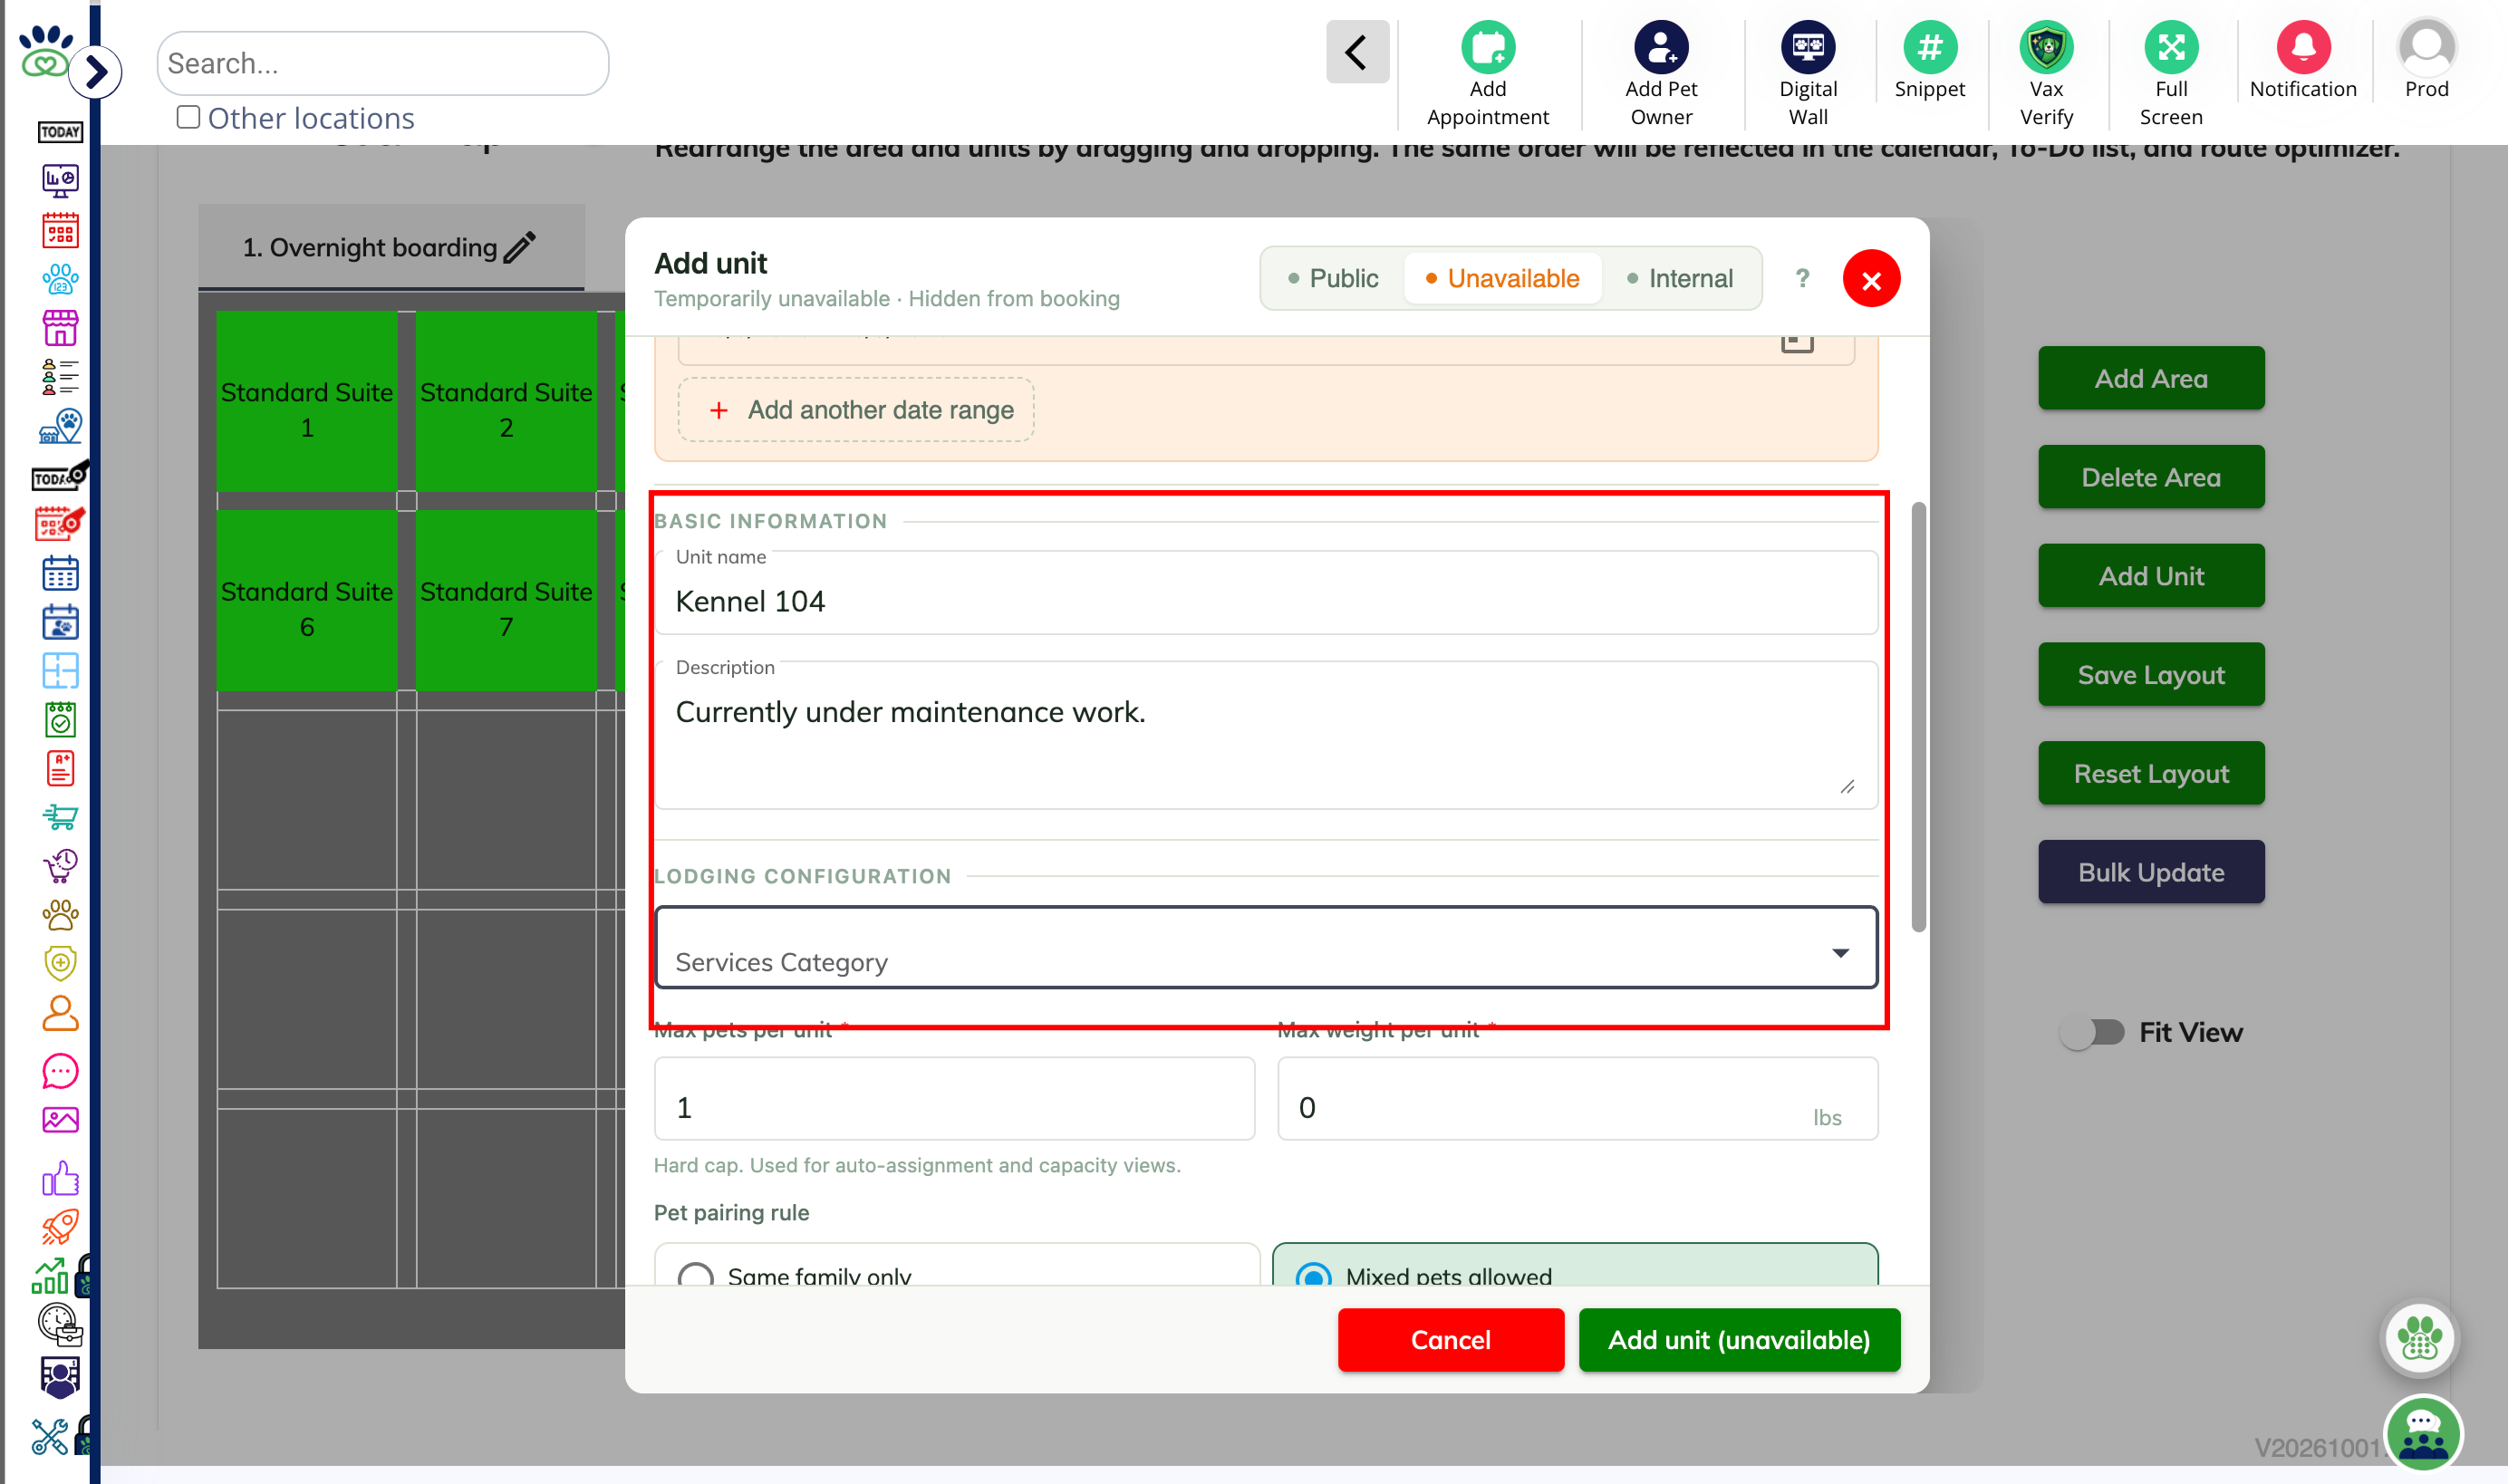Click the purple thumbs-up sidebar icon
2508x1484 pixels.
tap(60, 1178)
